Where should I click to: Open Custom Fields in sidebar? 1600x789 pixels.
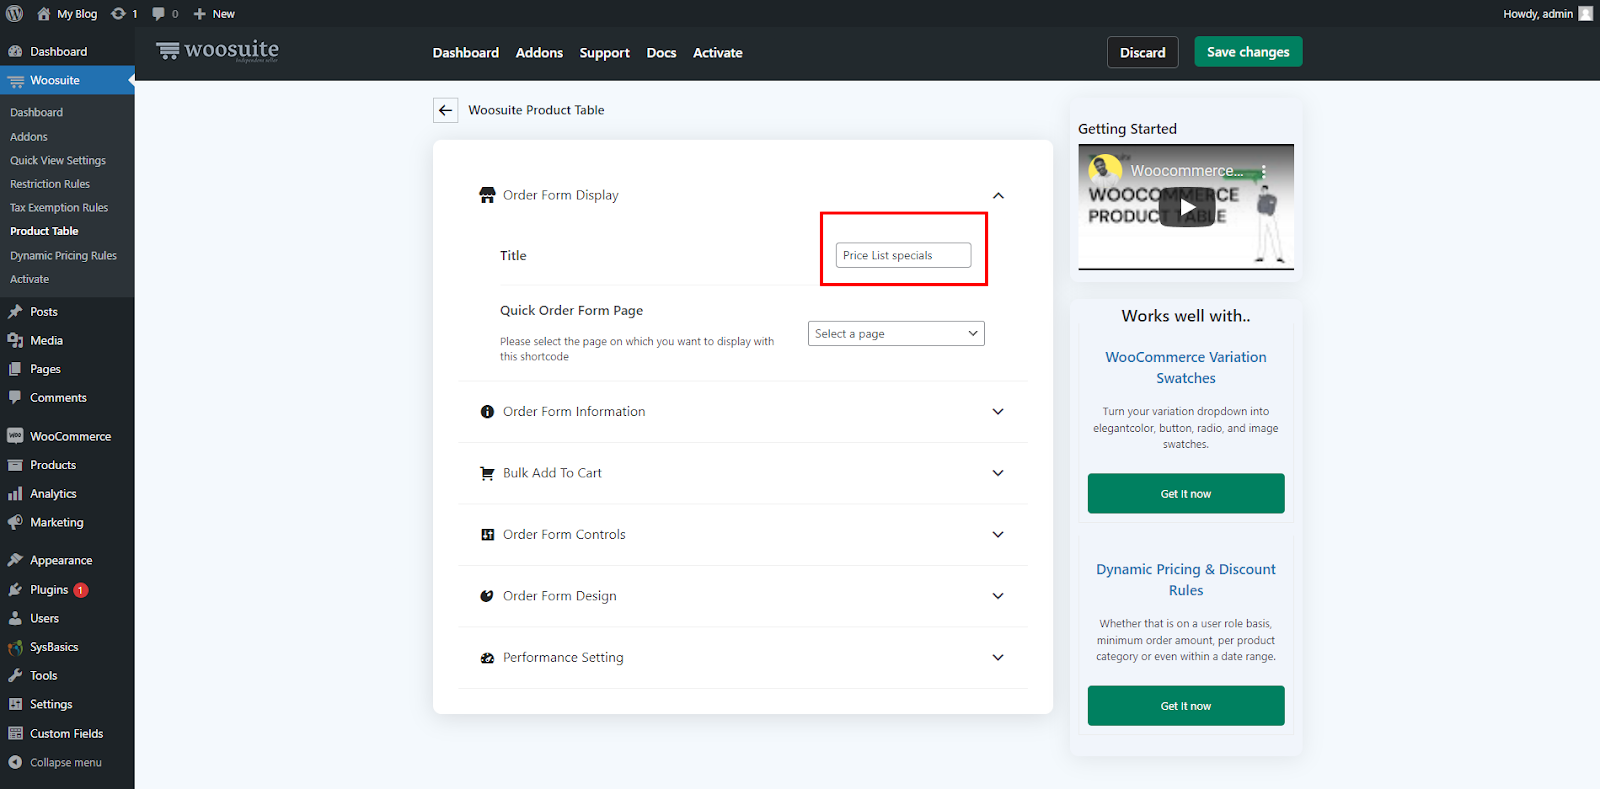click(67, 734)
